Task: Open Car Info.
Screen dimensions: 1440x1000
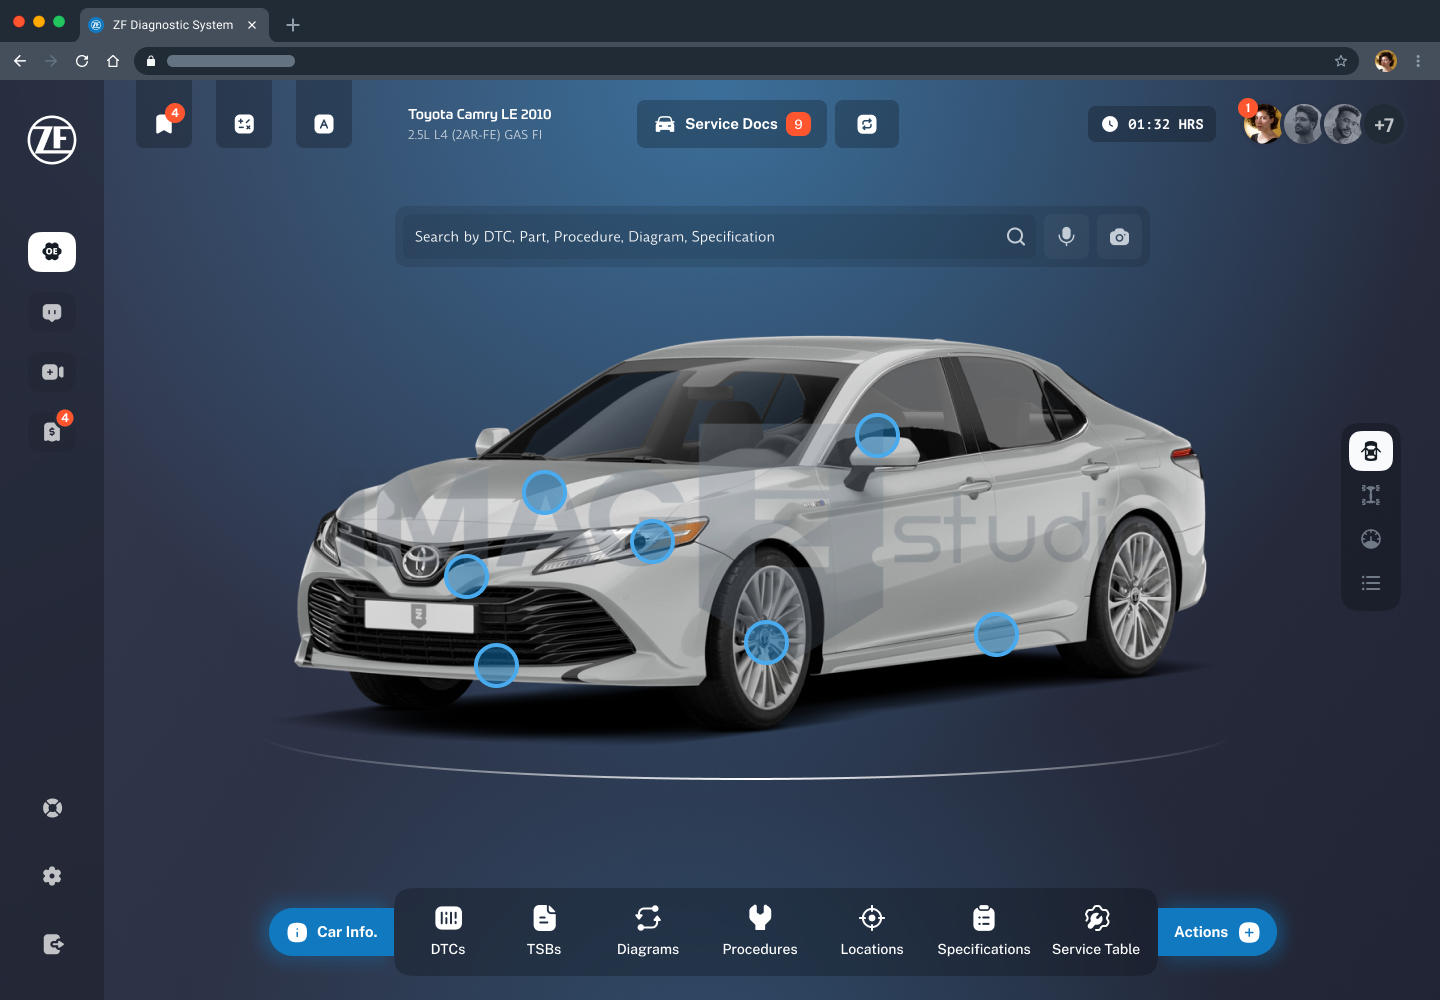Action: click(x=333, y=932)
